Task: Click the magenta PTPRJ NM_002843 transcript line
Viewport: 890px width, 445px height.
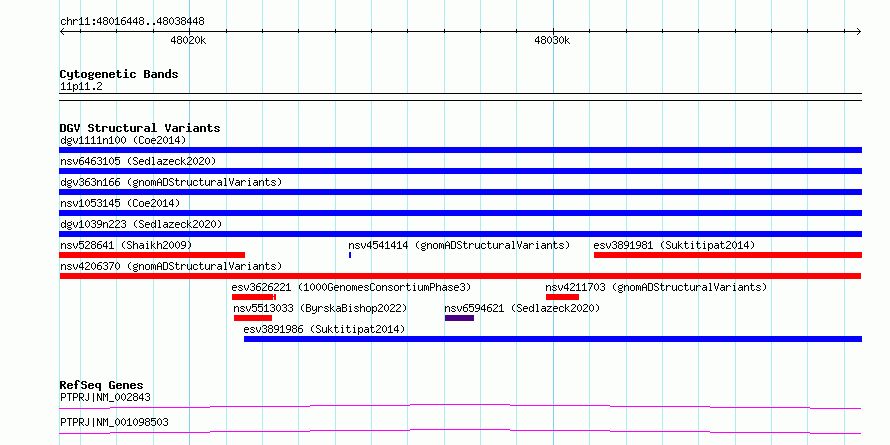Action: click(x=460, y=406)
